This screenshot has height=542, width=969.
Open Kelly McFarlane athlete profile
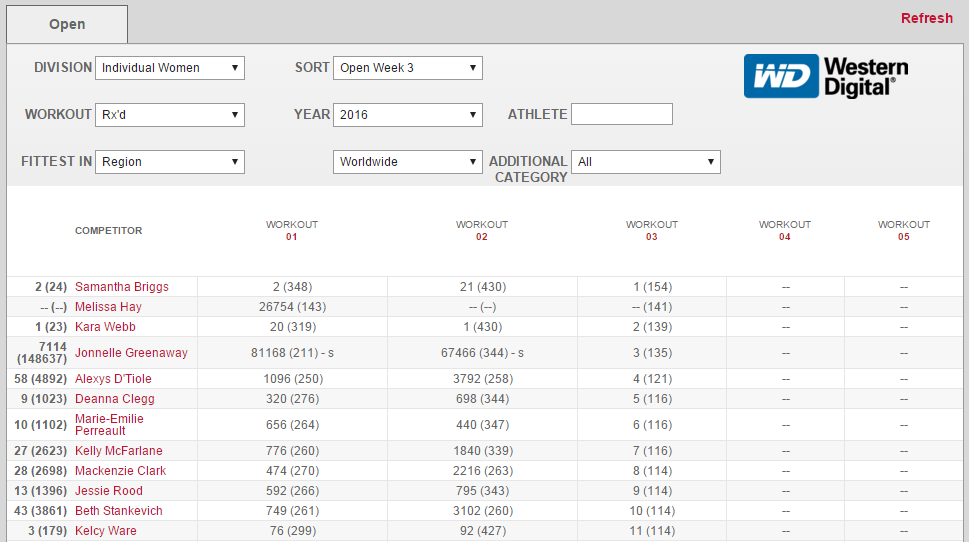(119, 451)
